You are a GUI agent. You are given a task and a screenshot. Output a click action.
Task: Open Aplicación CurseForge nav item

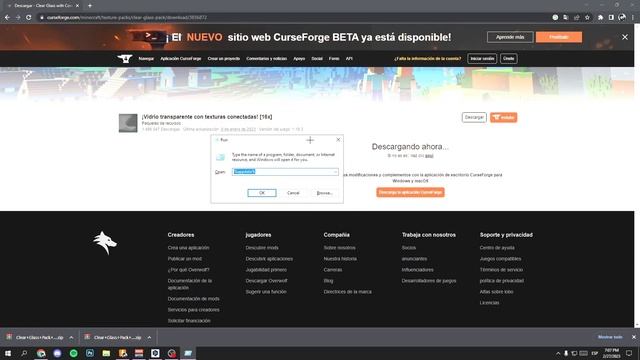click(x=180, y=59)
